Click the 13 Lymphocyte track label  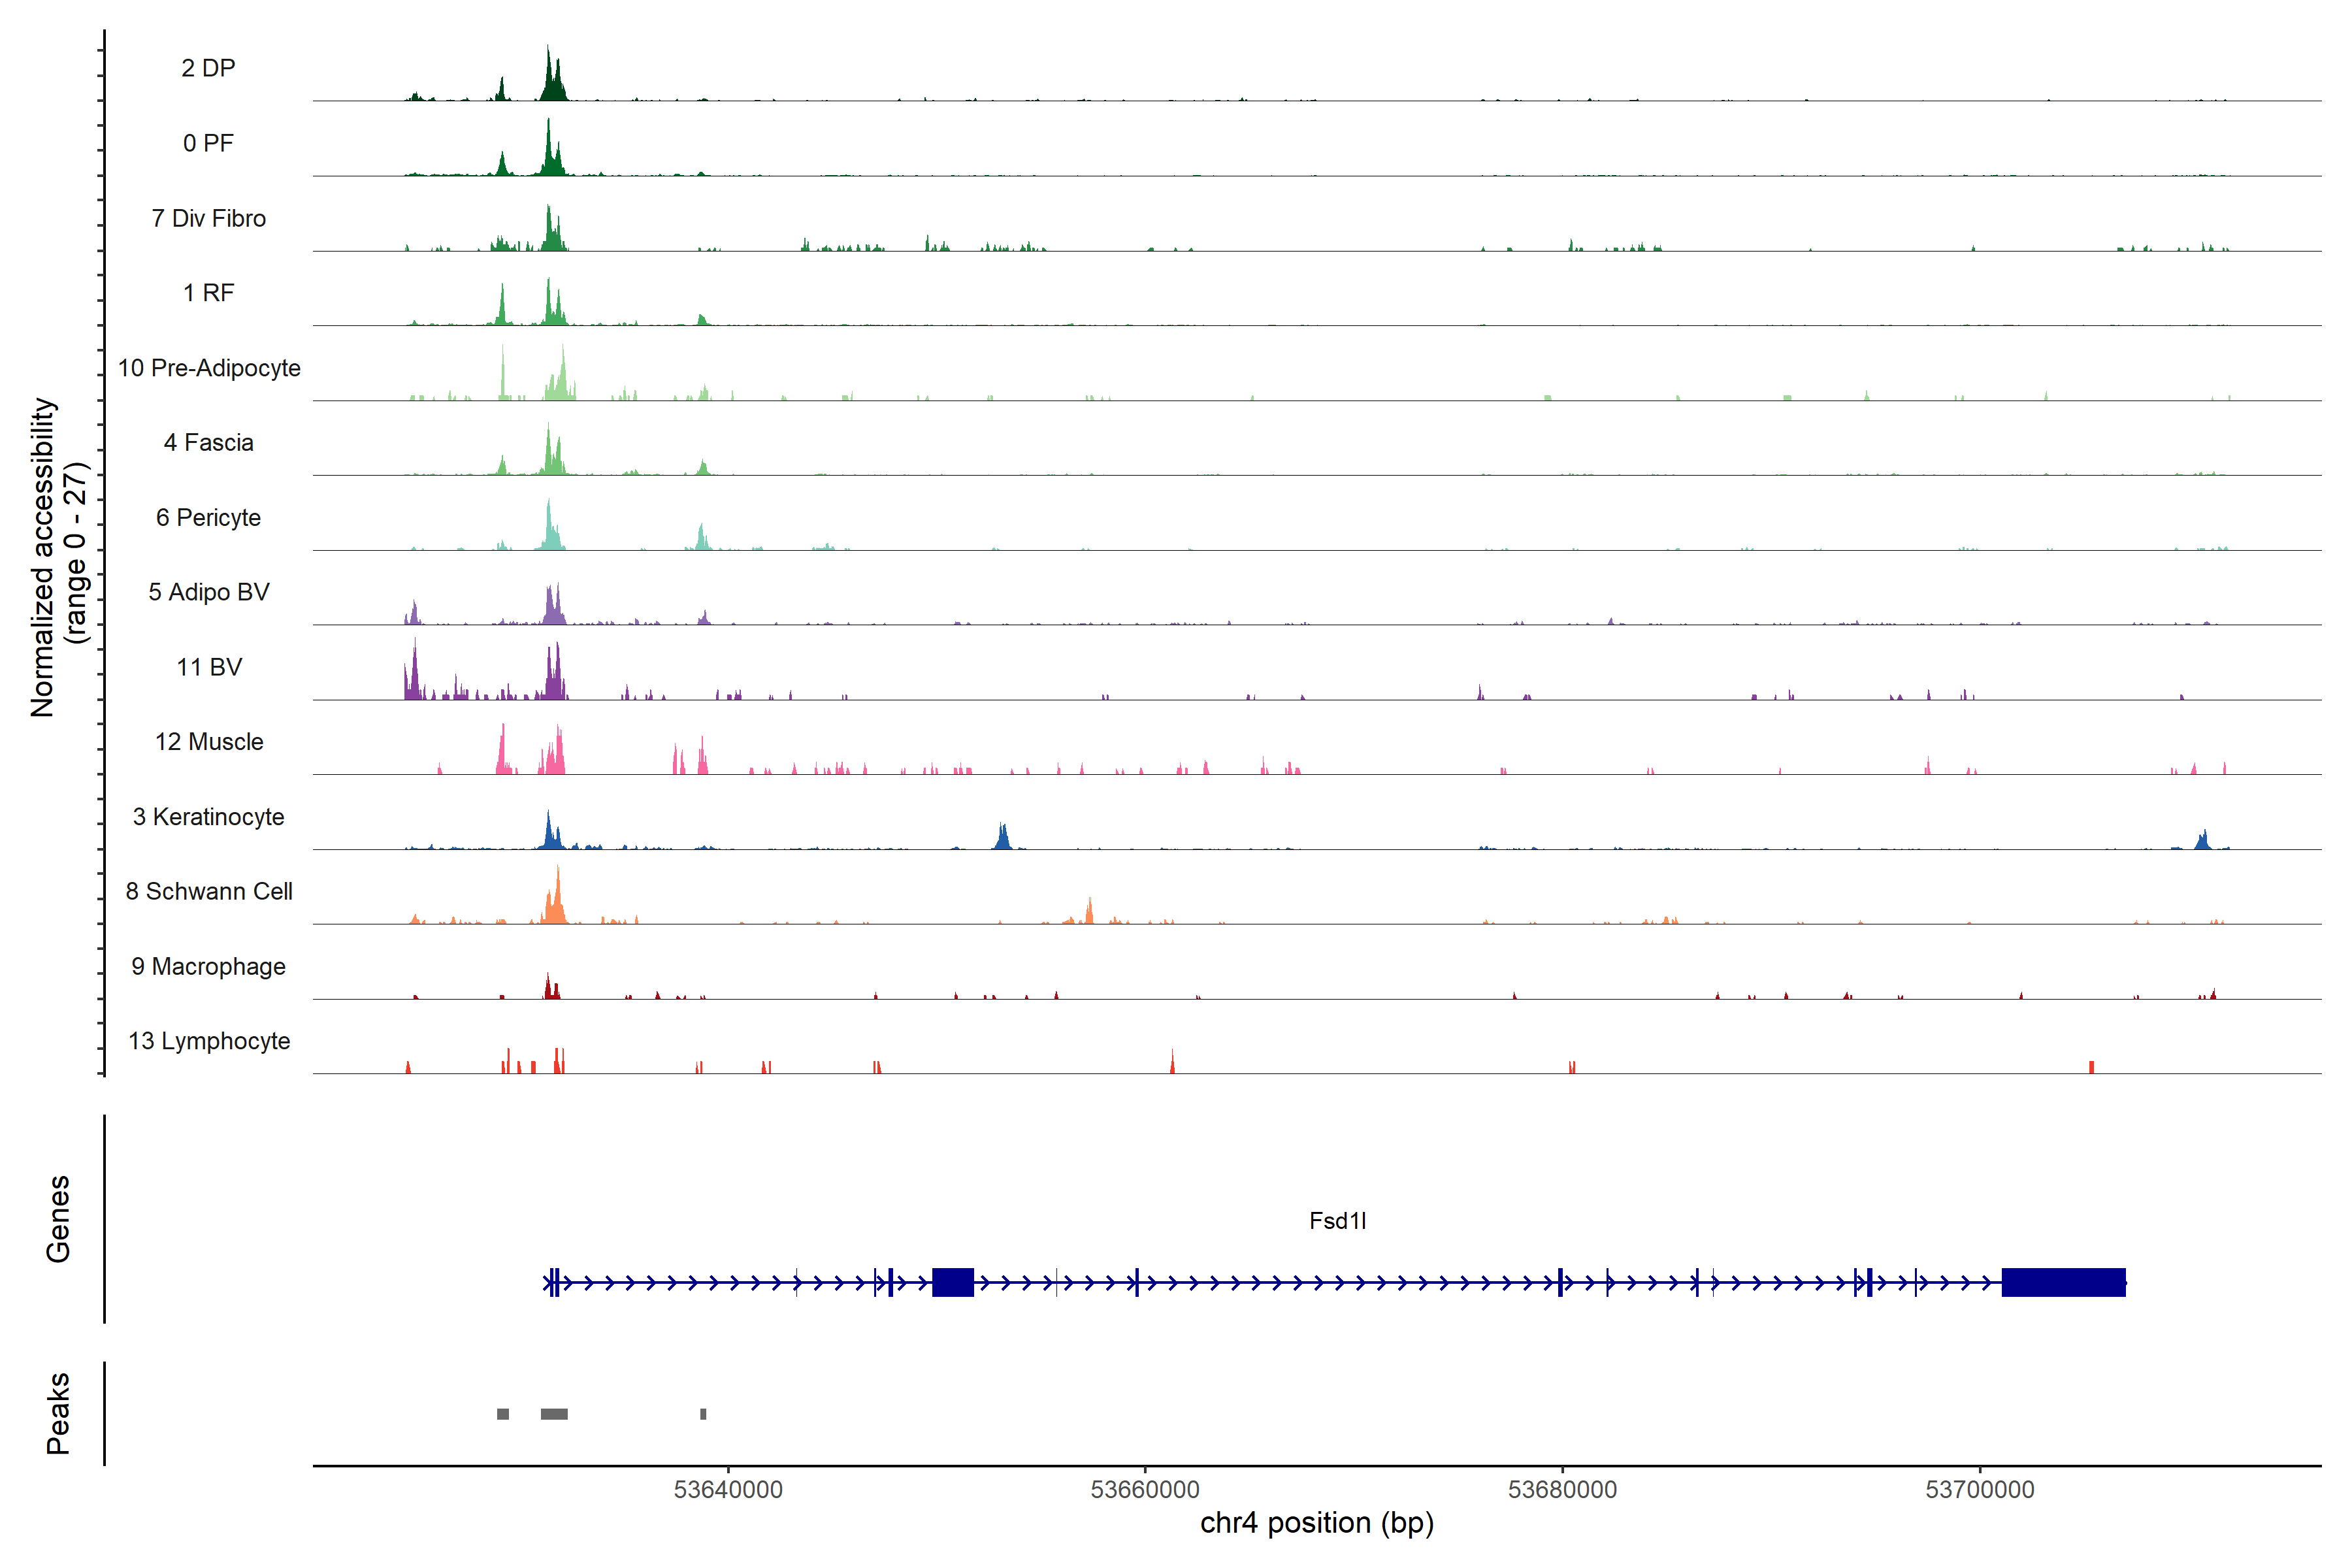pos(209,1041)
